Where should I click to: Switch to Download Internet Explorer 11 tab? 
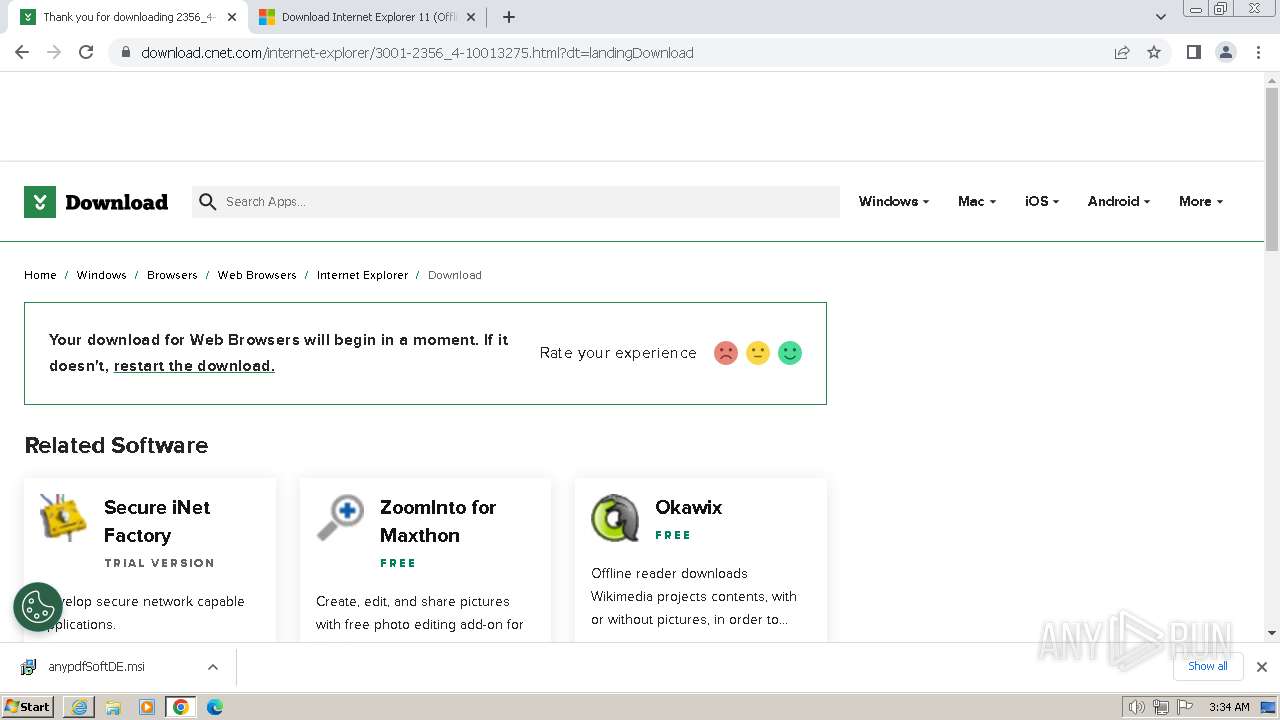tap(368, 17)
